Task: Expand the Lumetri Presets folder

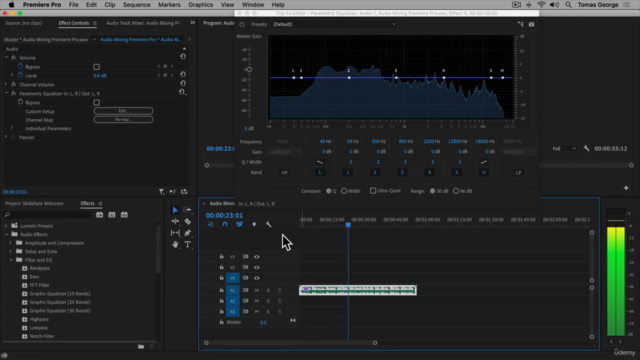Action: coord(6,226)
